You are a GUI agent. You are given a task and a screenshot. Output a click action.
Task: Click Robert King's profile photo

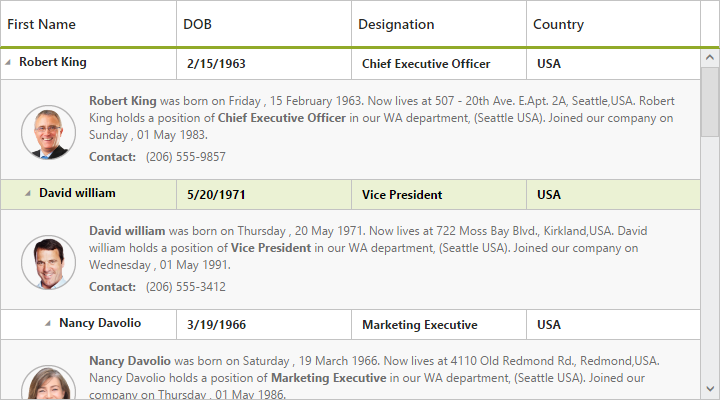48,132
